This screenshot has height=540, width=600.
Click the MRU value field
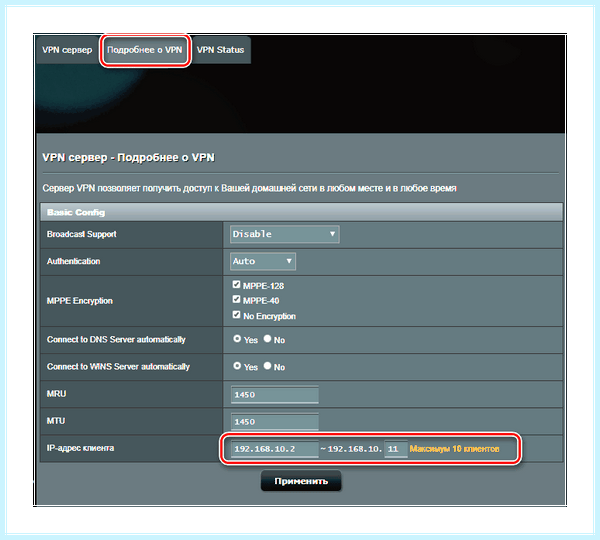(x=275, y=395)
